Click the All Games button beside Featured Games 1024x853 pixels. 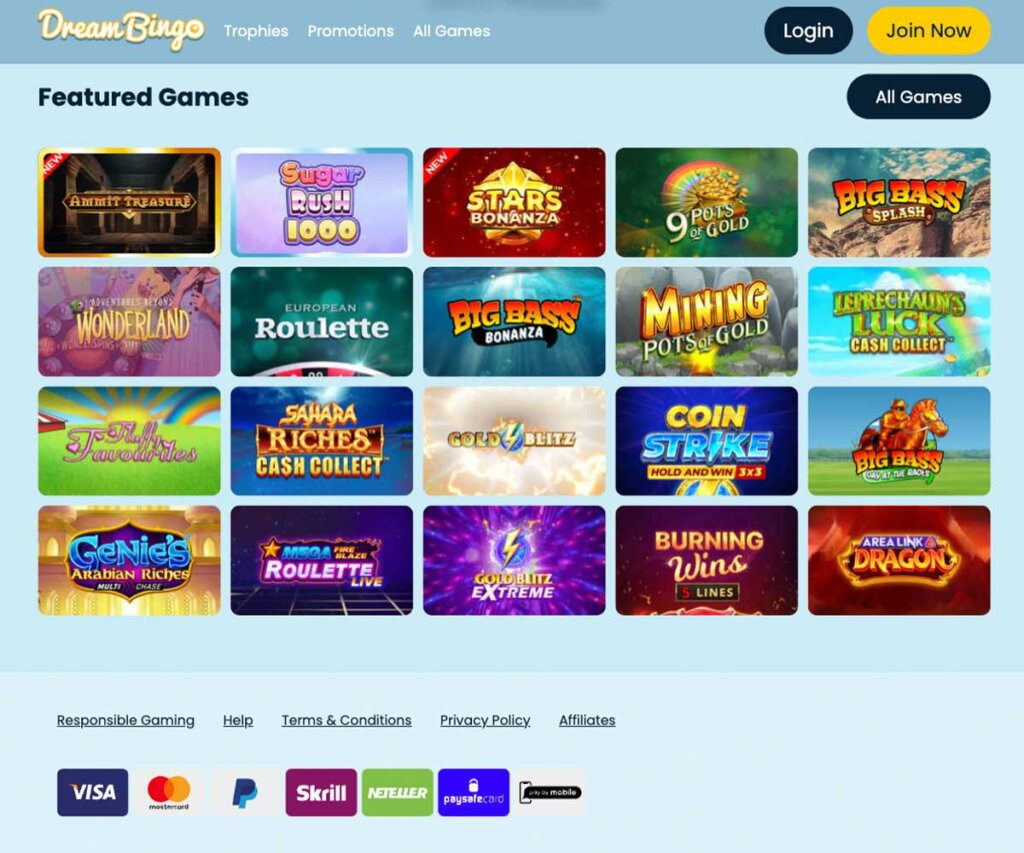pos(918,97)
